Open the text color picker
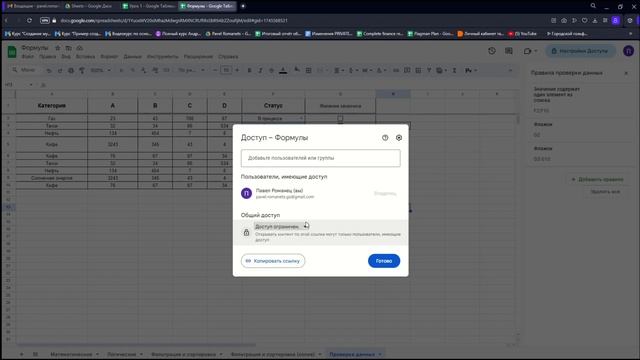This screenshot has width=640, height=360. [x=283, y=71]
